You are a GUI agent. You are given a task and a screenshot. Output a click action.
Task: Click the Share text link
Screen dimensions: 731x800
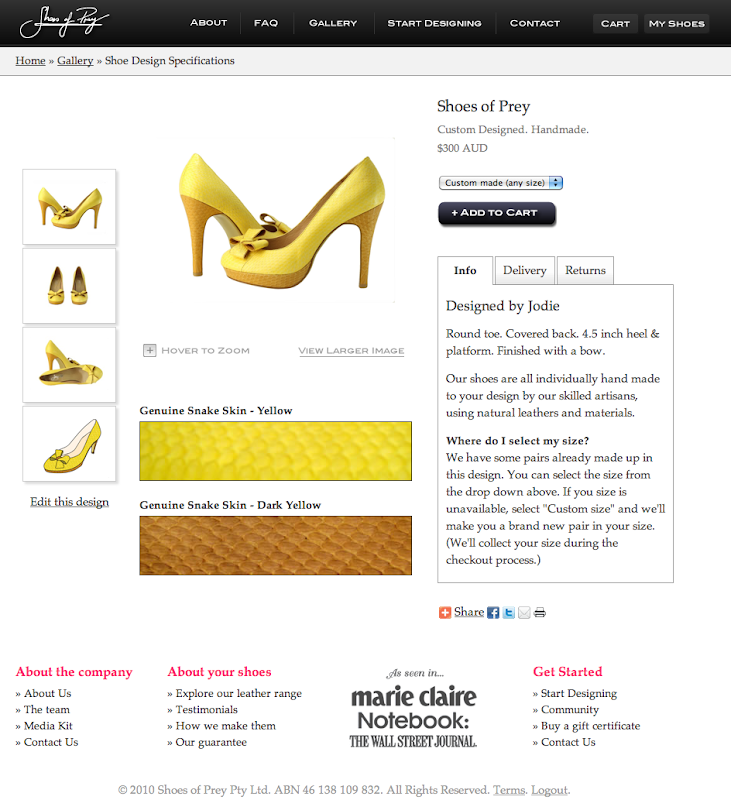pos(469,612)
